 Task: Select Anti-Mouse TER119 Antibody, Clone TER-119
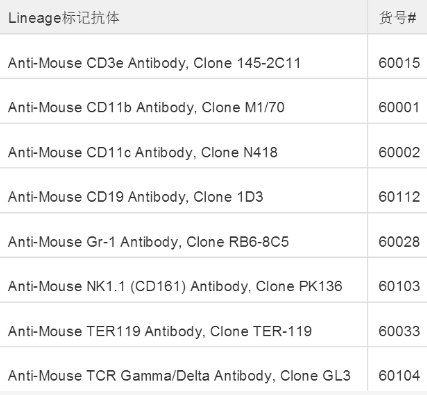160,331
